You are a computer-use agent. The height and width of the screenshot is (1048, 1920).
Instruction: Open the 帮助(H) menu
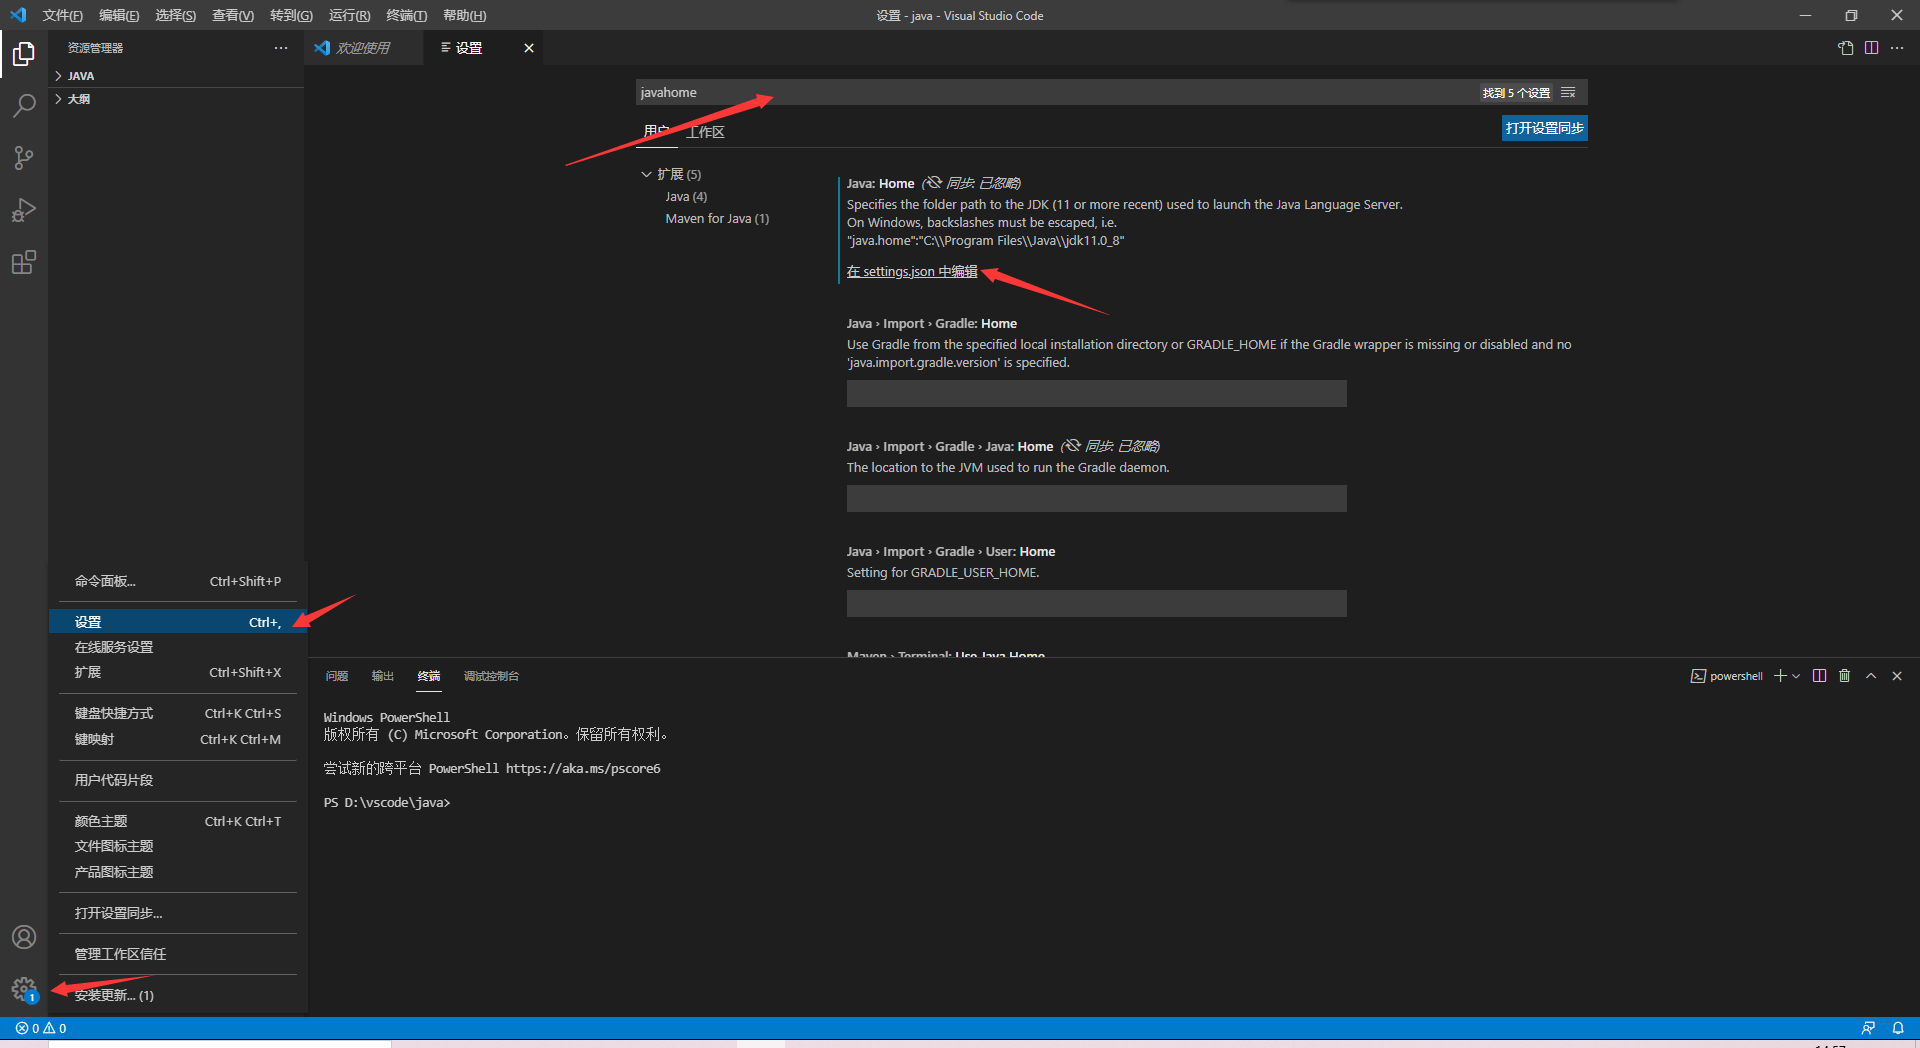[x=465, y=15]
